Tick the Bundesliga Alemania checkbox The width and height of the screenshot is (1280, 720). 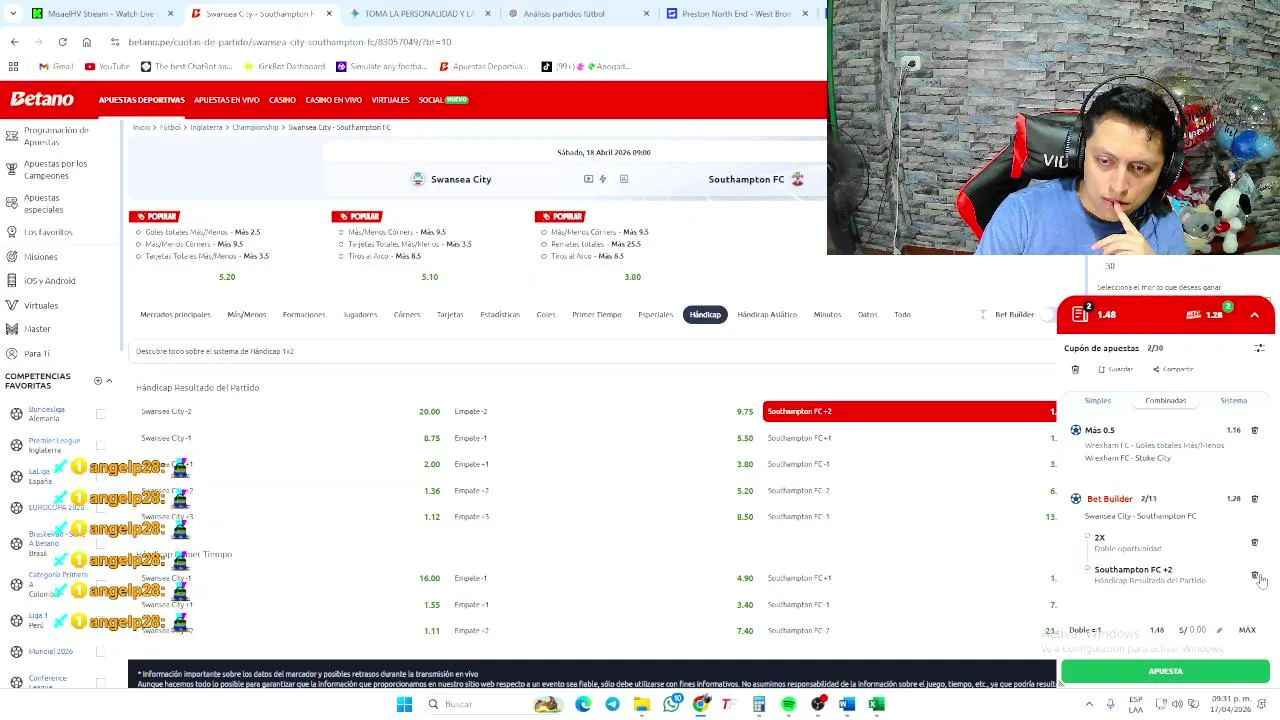pyautogui.click(x=100, y=413)
